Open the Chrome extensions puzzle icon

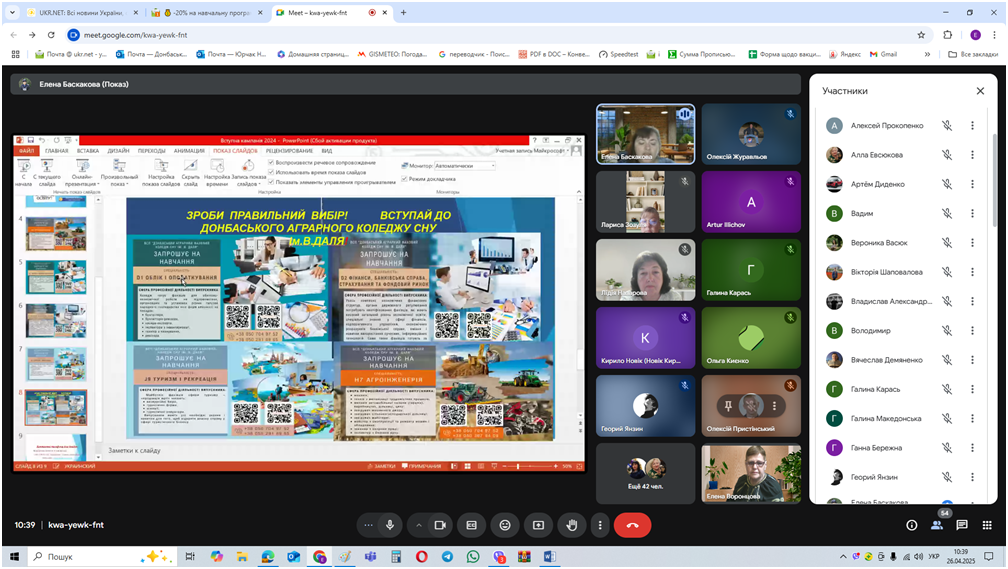coord(948,35)
